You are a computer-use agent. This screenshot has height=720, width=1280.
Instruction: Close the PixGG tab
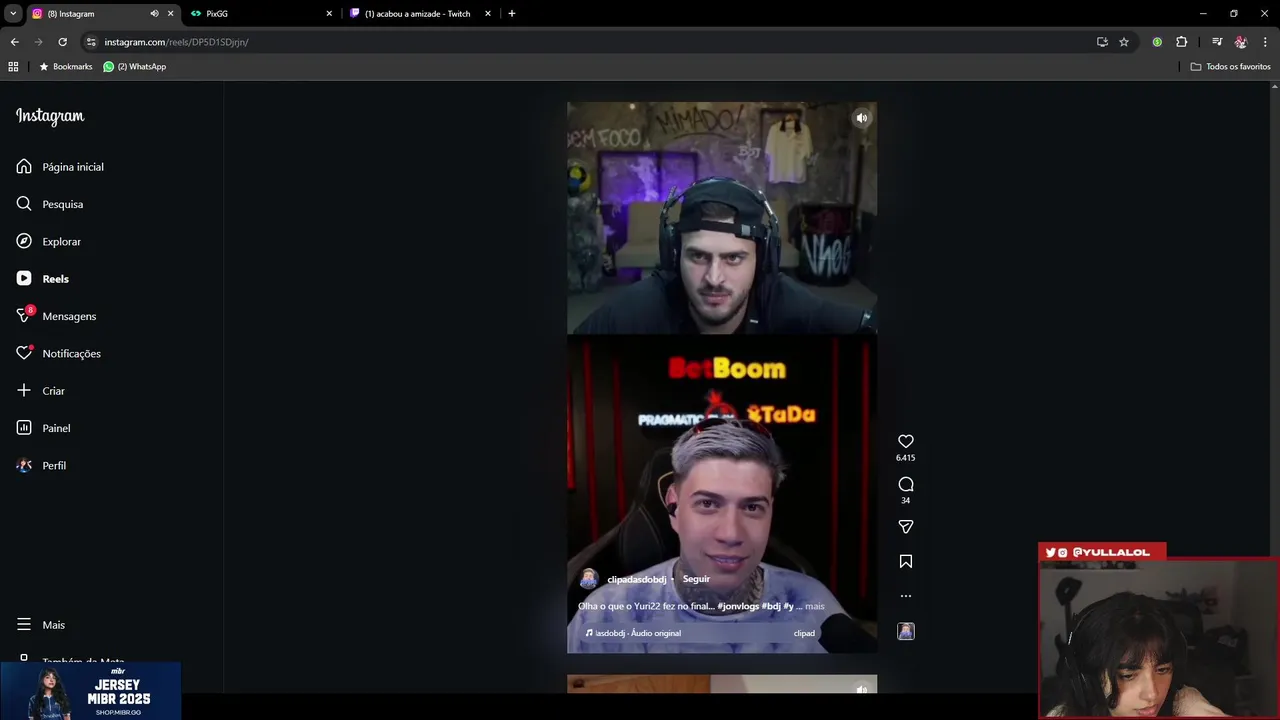[x=329, y=14]
